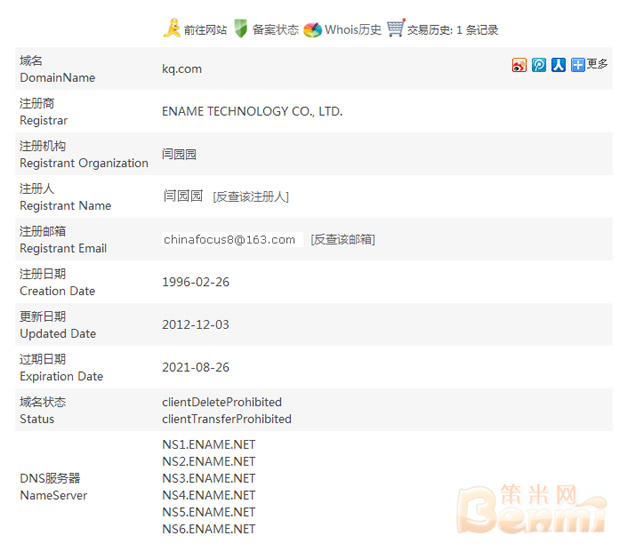Screen dimensions: 620x552
Task: Click the blue plus share icon
Action: coord(578,65)
